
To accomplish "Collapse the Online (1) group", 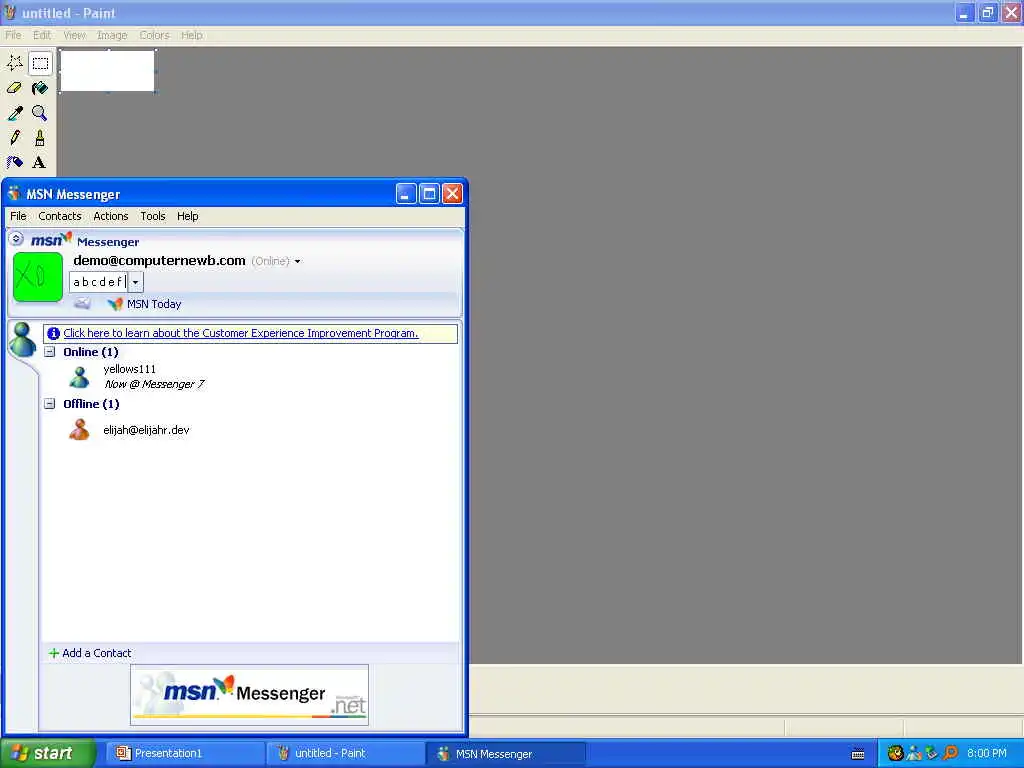I will [50, 352].
